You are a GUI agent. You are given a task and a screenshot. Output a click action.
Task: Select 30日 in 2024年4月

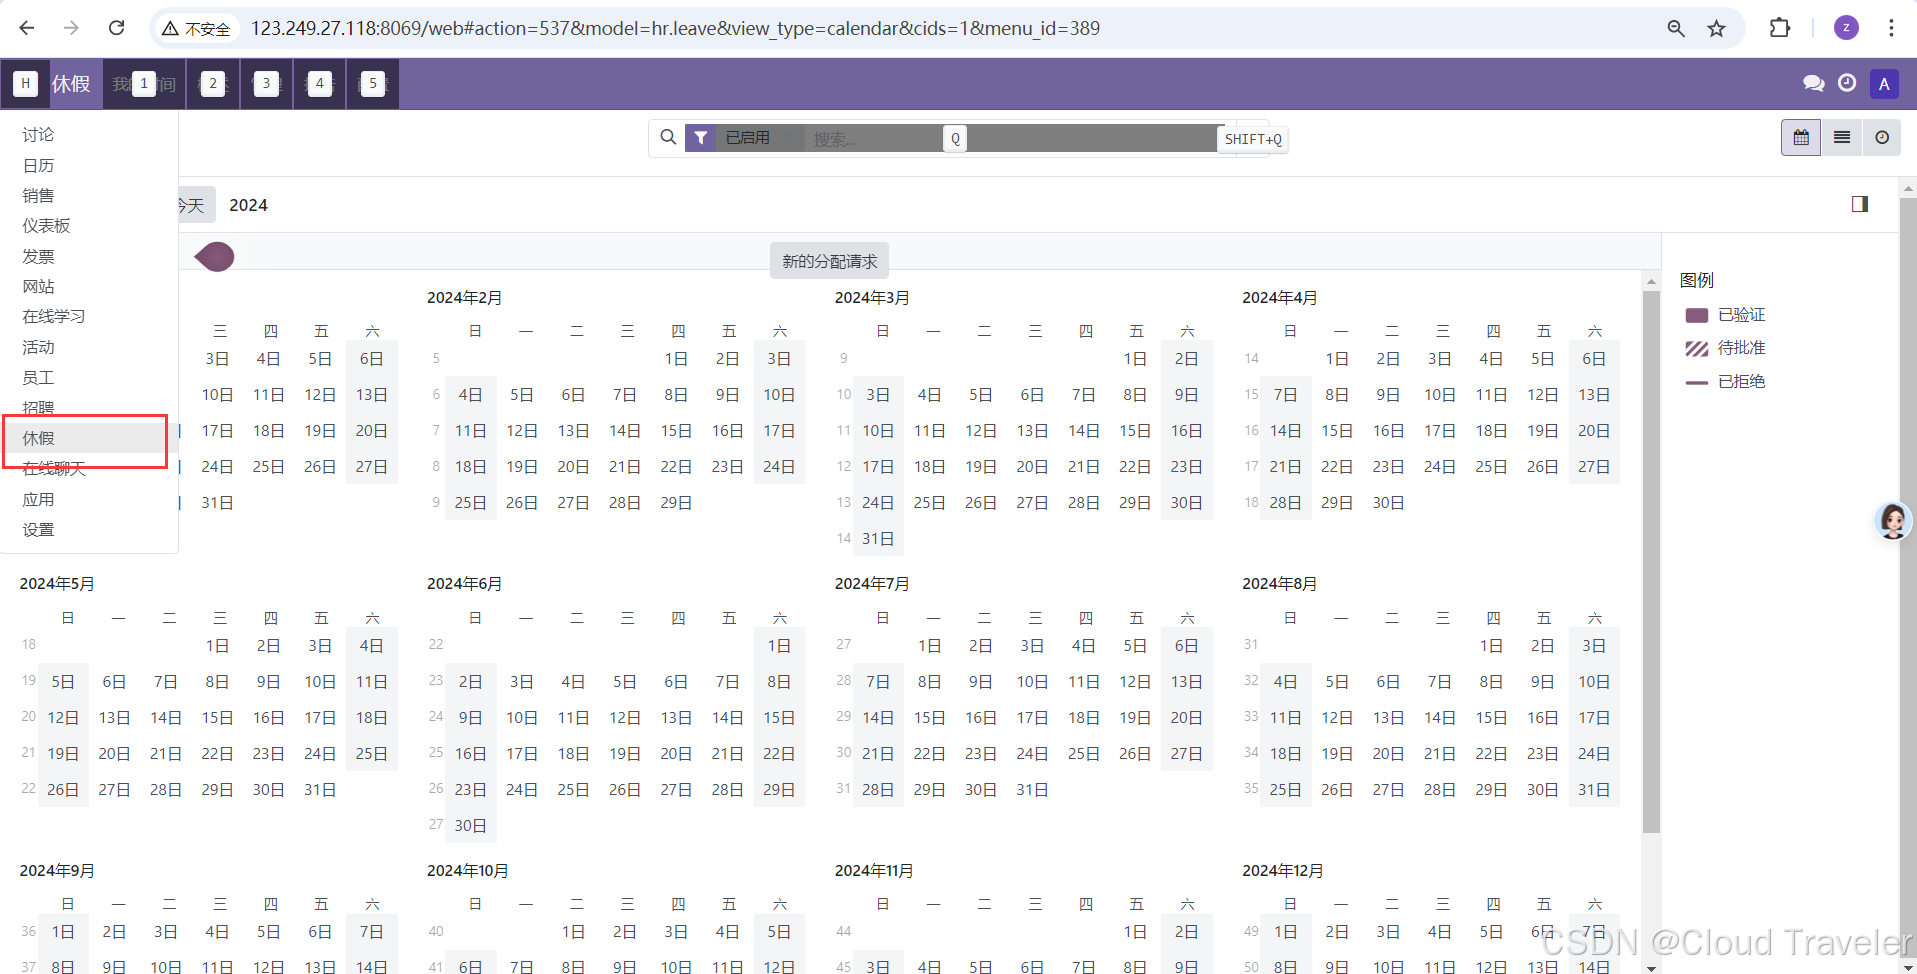(1388, 503)
